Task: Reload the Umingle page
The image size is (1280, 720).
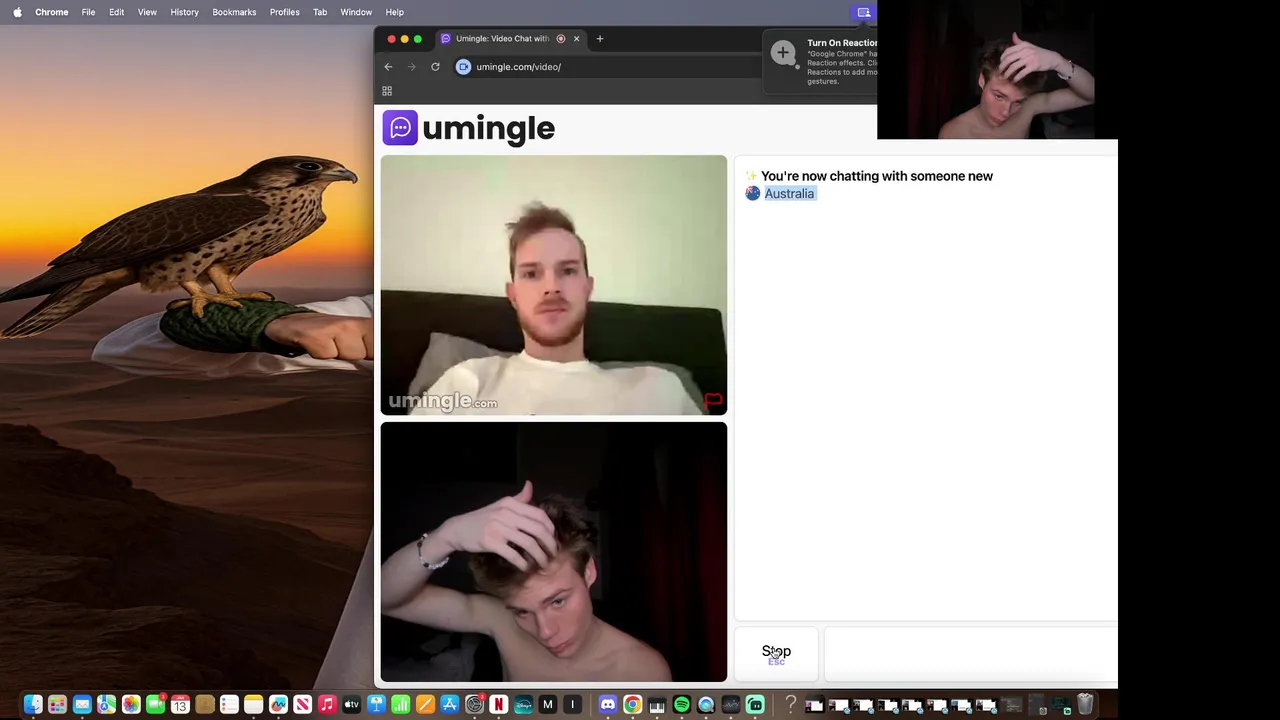Action: pyautogui.click(x=435, y=67)
